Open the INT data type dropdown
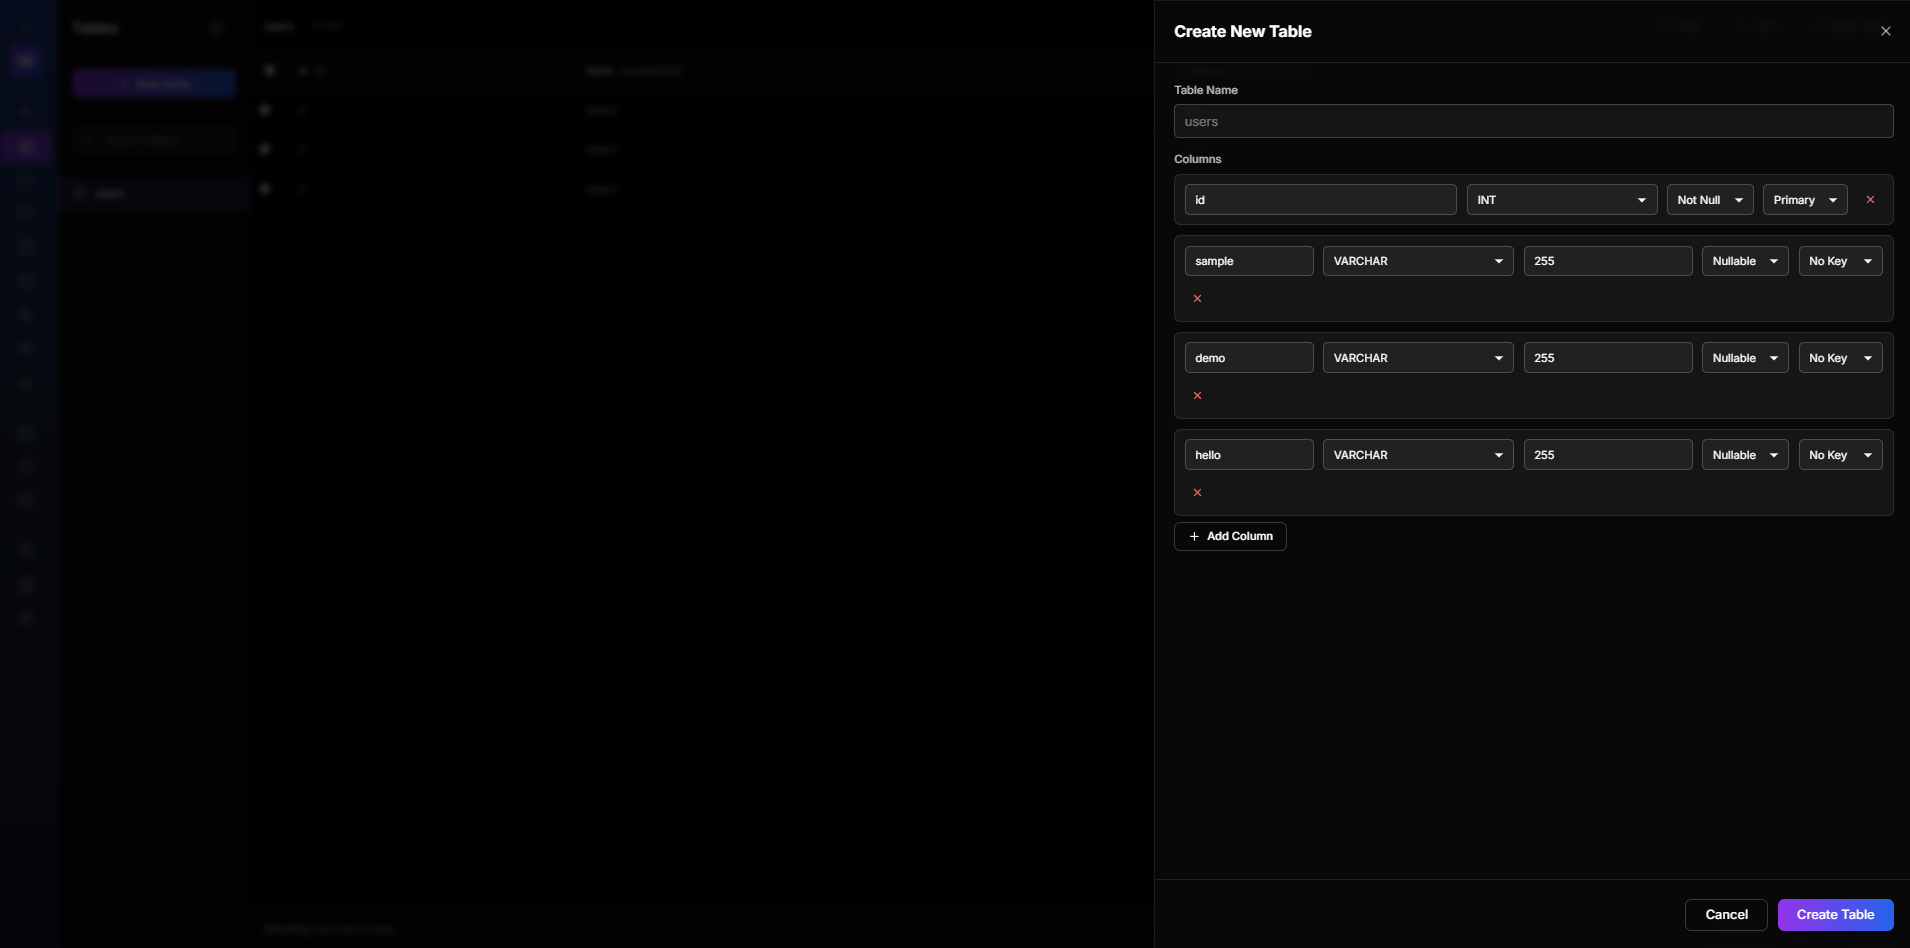Viewport: 1910px width, 948px height. pyautogui.click(x=1561, y=200)
